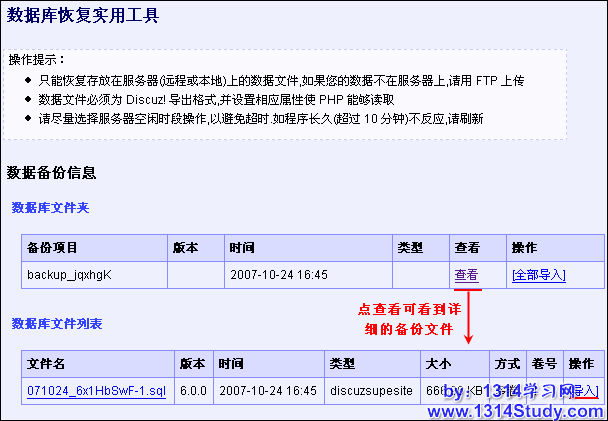Click the 方式 column header
This screenshot has height=421, width=608.
coord(506,363)
